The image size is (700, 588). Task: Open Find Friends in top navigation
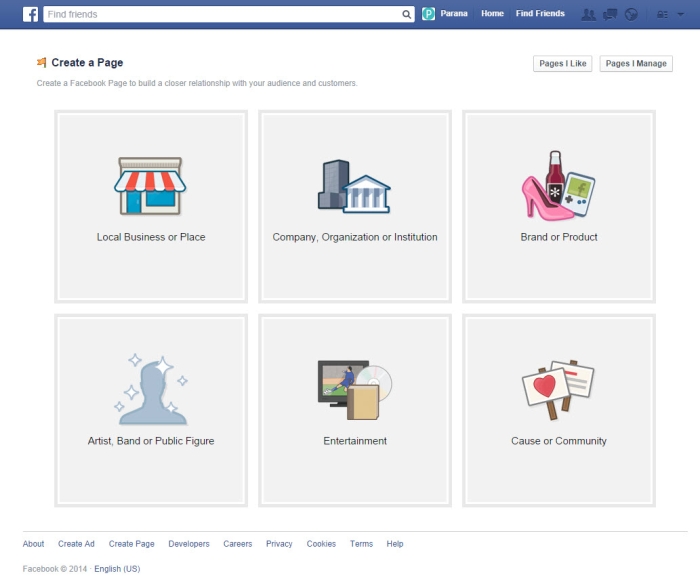click(x=540, y=14)
